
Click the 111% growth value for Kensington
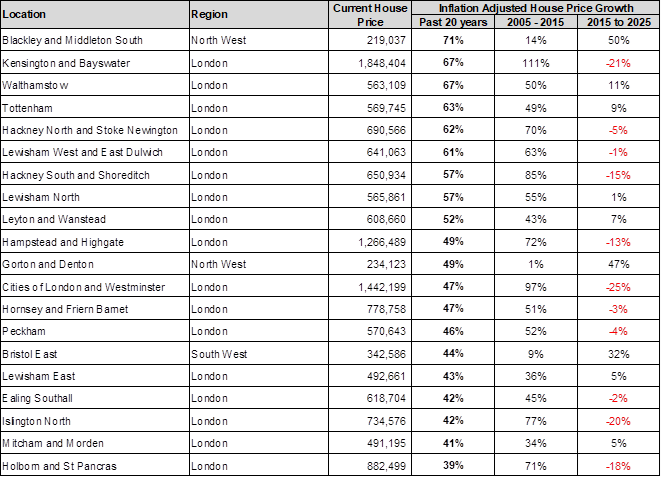coord(535,63)
